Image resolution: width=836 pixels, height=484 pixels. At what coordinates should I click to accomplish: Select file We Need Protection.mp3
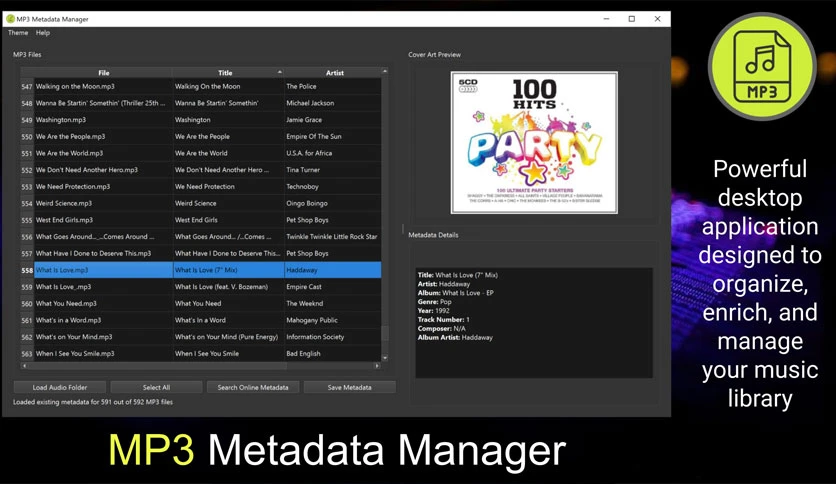coord(73,187)
